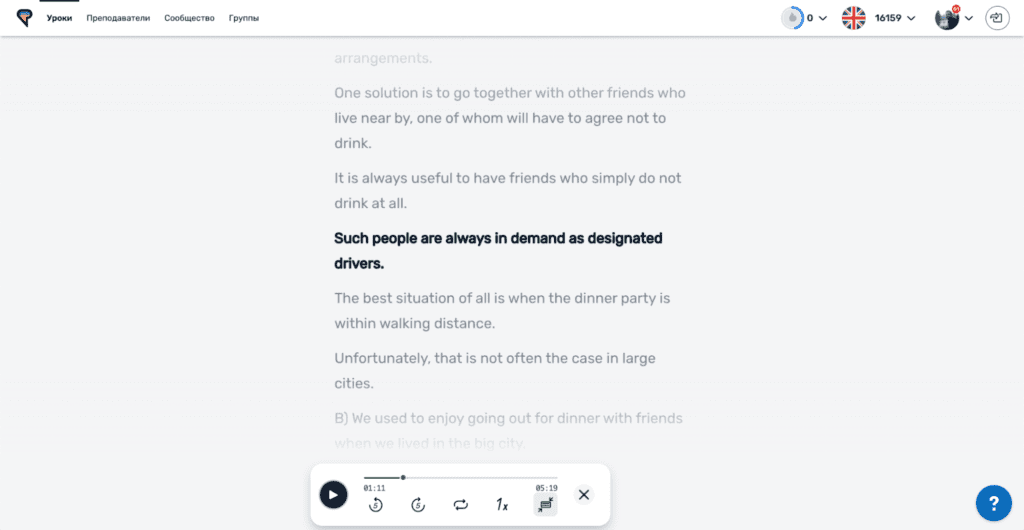Expand the streak flame dropdown

[x=804, y=18]
